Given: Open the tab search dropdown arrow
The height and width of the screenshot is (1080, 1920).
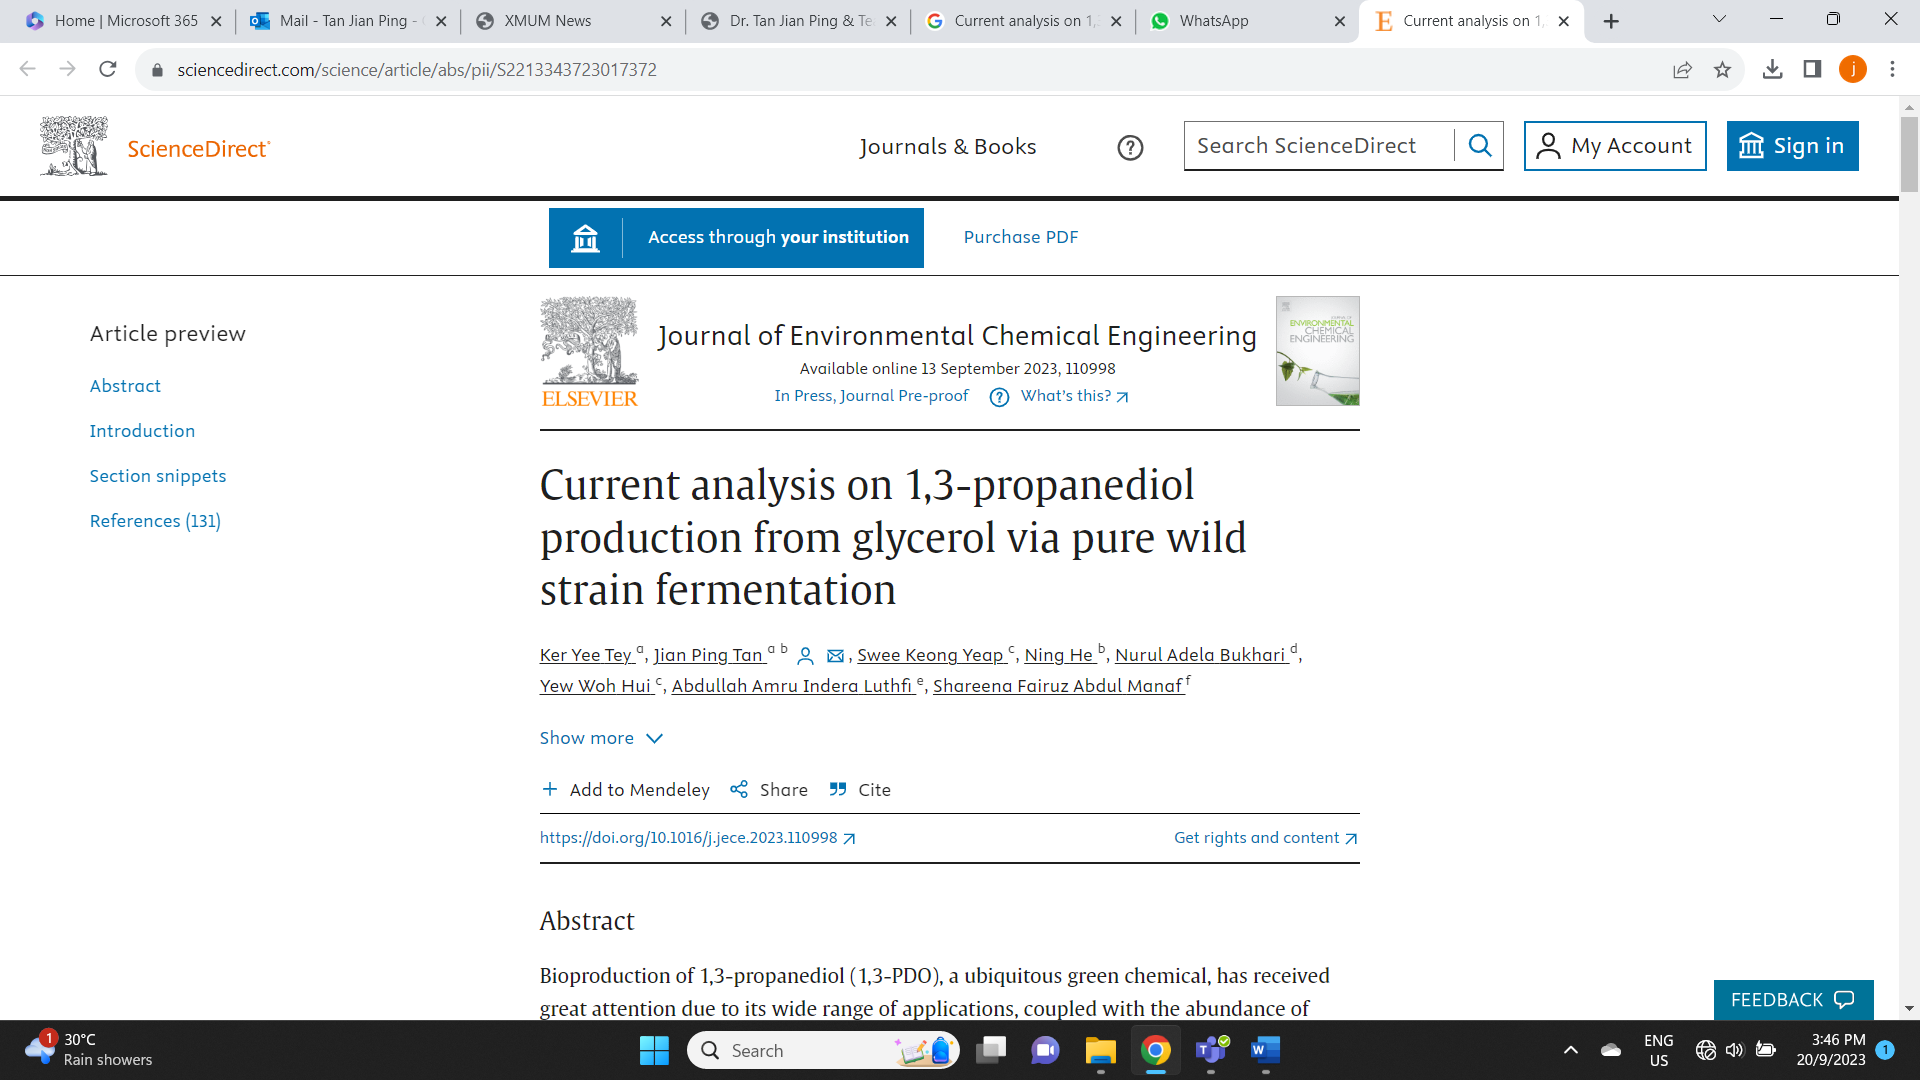Looking at the screenshot, I should pos(1719,20).
